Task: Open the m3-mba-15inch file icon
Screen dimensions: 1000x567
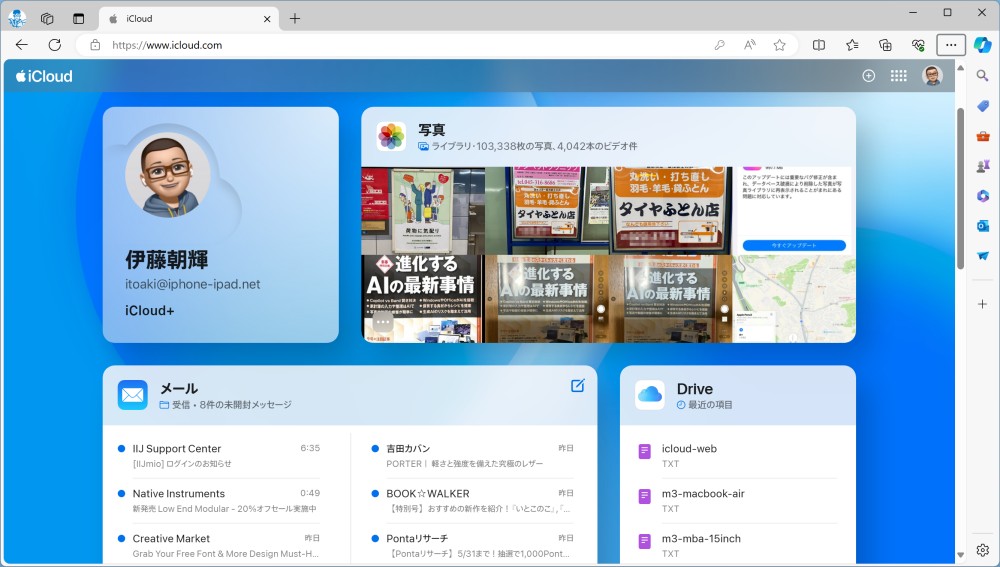Action: [645, 541]
